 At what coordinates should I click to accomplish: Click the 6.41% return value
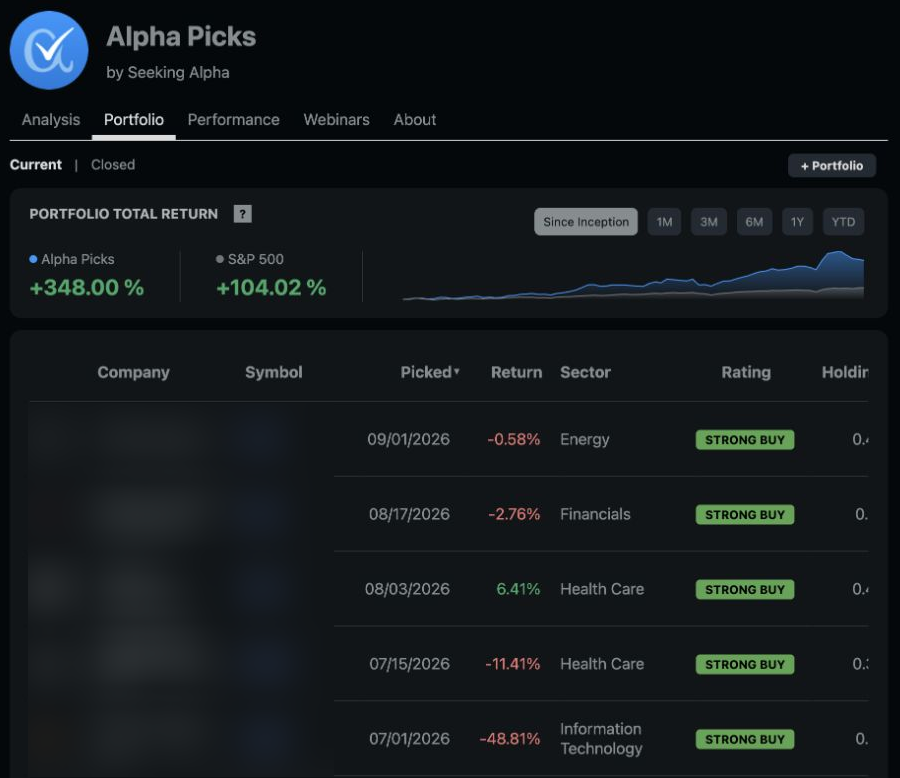(x=518, y=589)
